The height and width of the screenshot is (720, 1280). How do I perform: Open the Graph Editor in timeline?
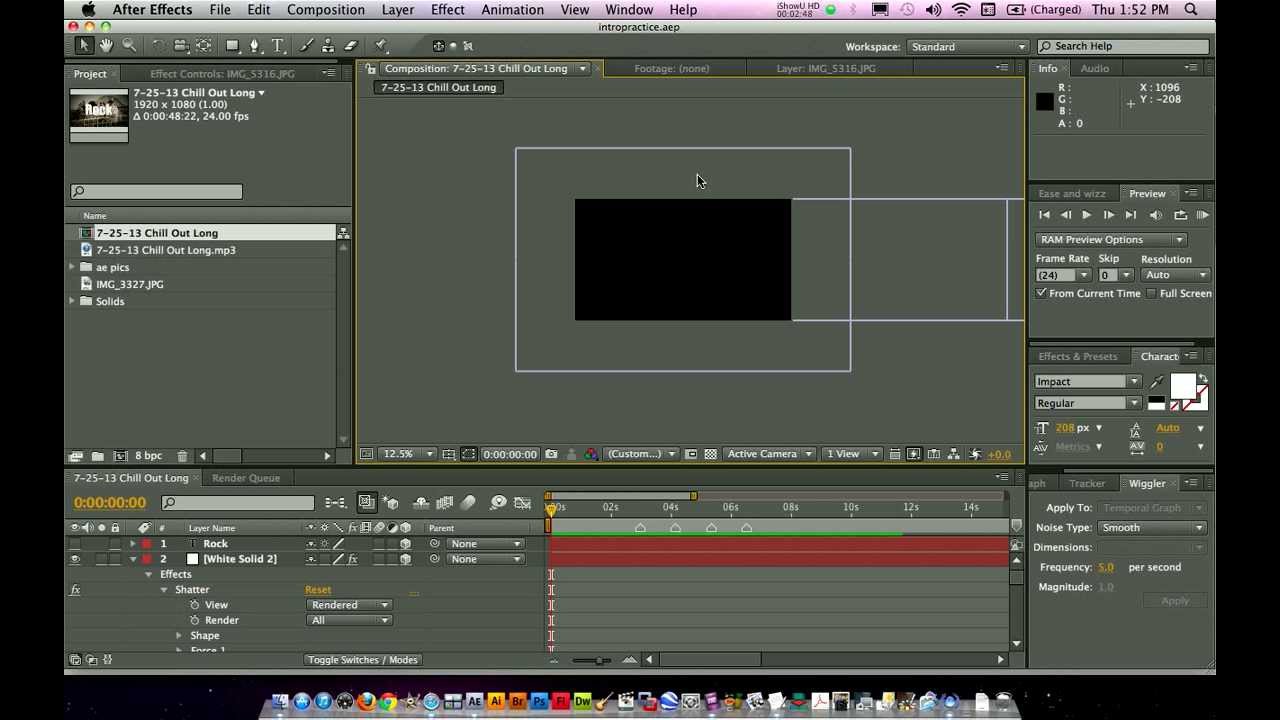521,503
